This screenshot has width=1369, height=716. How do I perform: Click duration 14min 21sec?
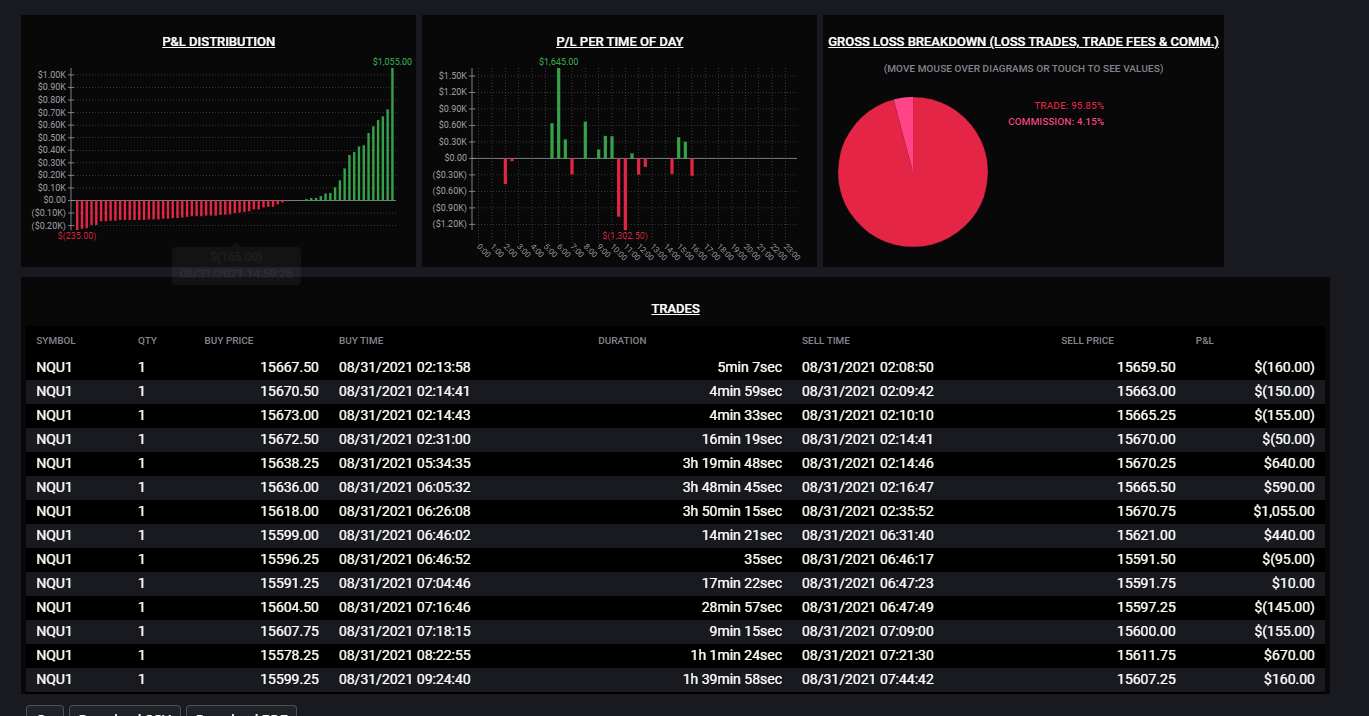pyautogui.click(x=742, y=535)
